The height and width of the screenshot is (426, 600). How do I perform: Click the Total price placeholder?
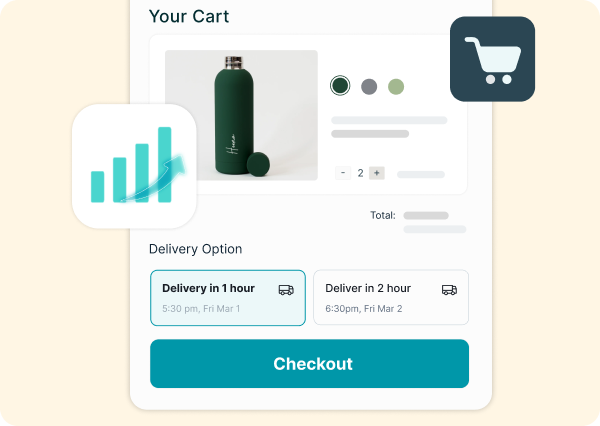click(426, 215)
